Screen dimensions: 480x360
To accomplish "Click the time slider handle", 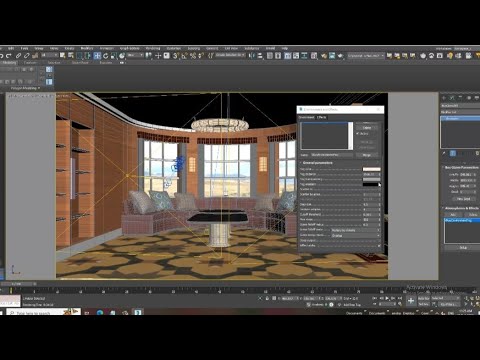I will (17, 284).
